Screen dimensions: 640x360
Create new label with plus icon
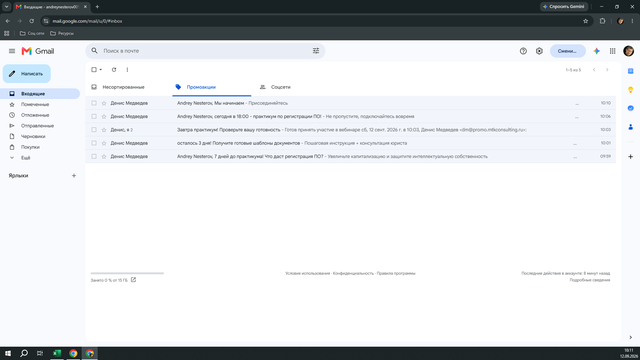pyautogui.click(x=74, y=176)
